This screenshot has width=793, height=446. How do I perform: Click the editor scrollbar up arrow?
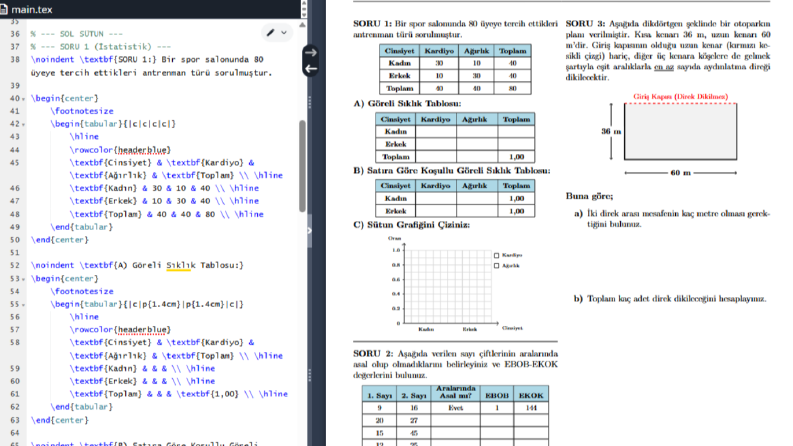302,24
